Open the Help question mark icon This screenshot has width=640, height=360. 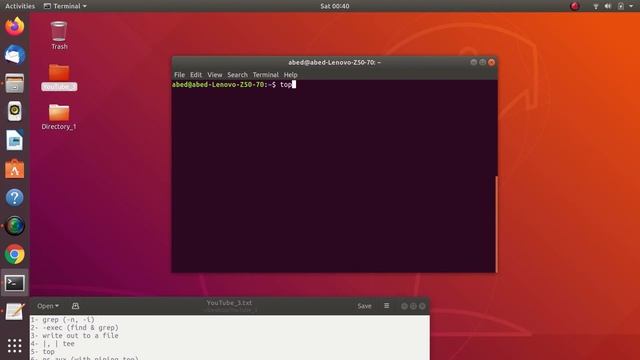tap(15, 198)
